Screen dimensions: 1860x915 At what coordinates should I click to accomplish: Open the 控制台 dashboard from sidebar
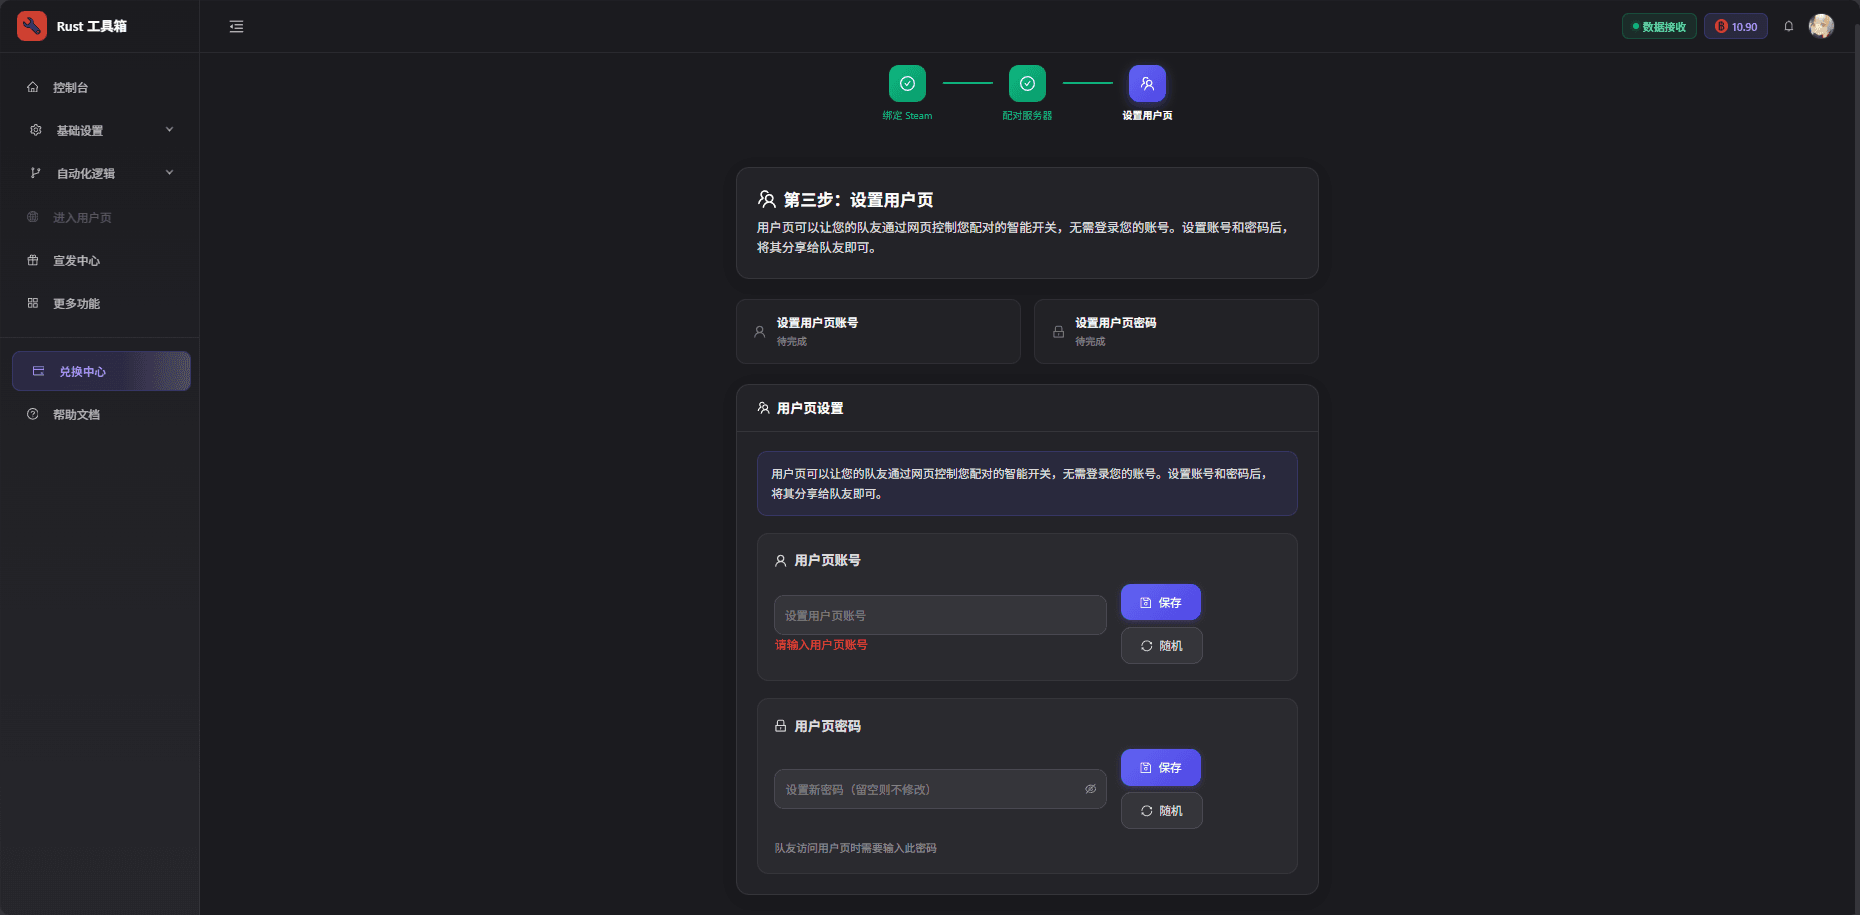pyautogui.click(x=70, y=87)
